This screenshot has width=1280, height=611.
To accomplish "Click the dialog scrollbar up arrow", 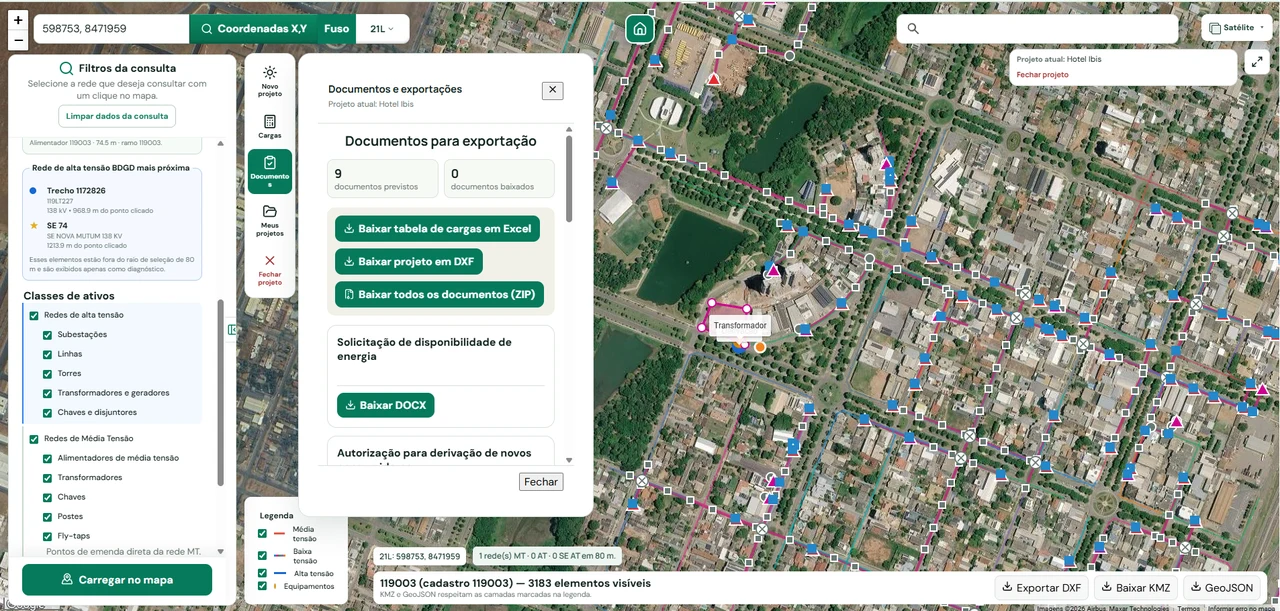I will coord(569,129).
